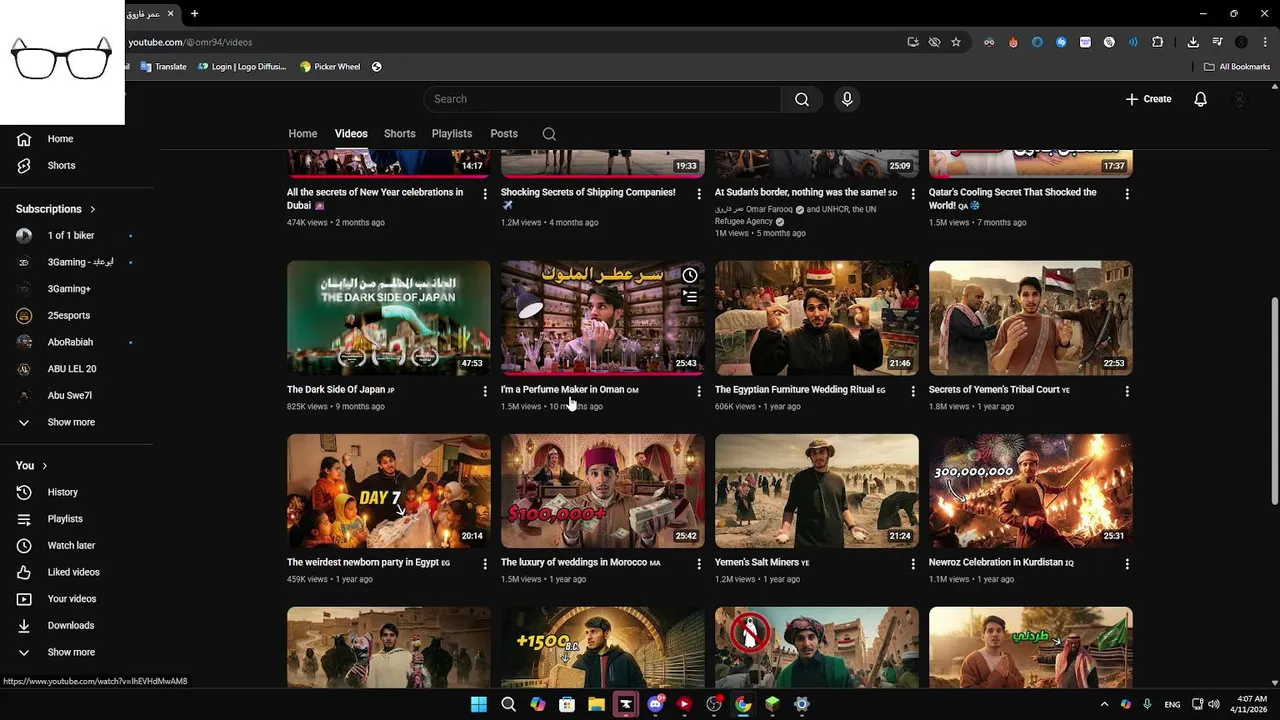This screenshot has height=720, width=1280.
Task: Open 25esports subscription channel
Action: pos(76,316)
